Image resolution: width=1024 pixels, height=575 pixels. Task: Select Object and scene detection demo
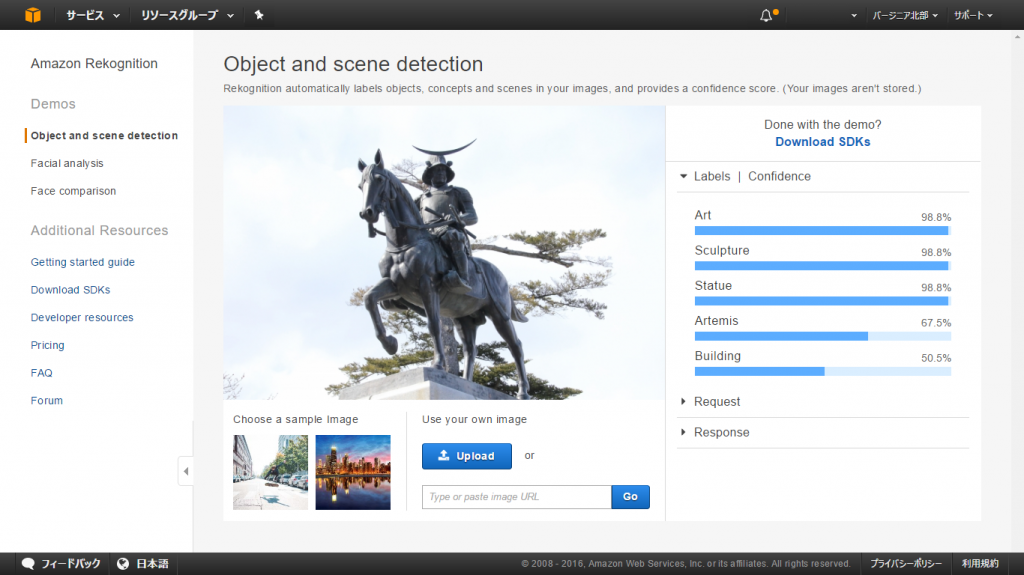tap(104, 135)
